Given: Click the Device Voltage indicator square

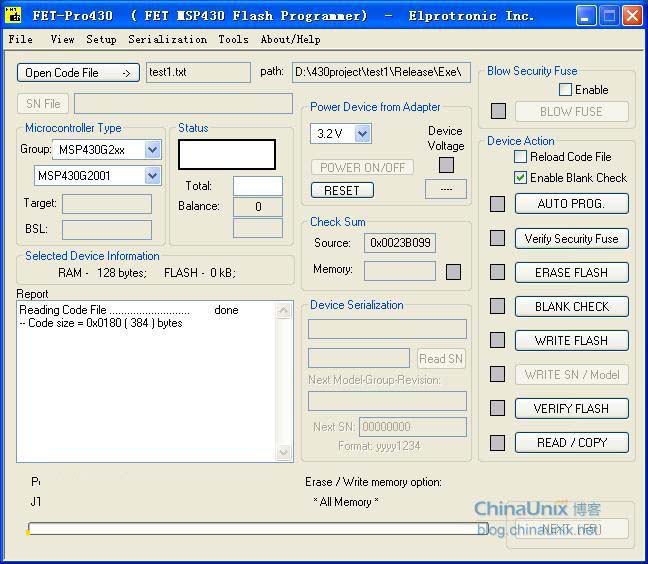Looking at the screenshot, I should point(446,165).
